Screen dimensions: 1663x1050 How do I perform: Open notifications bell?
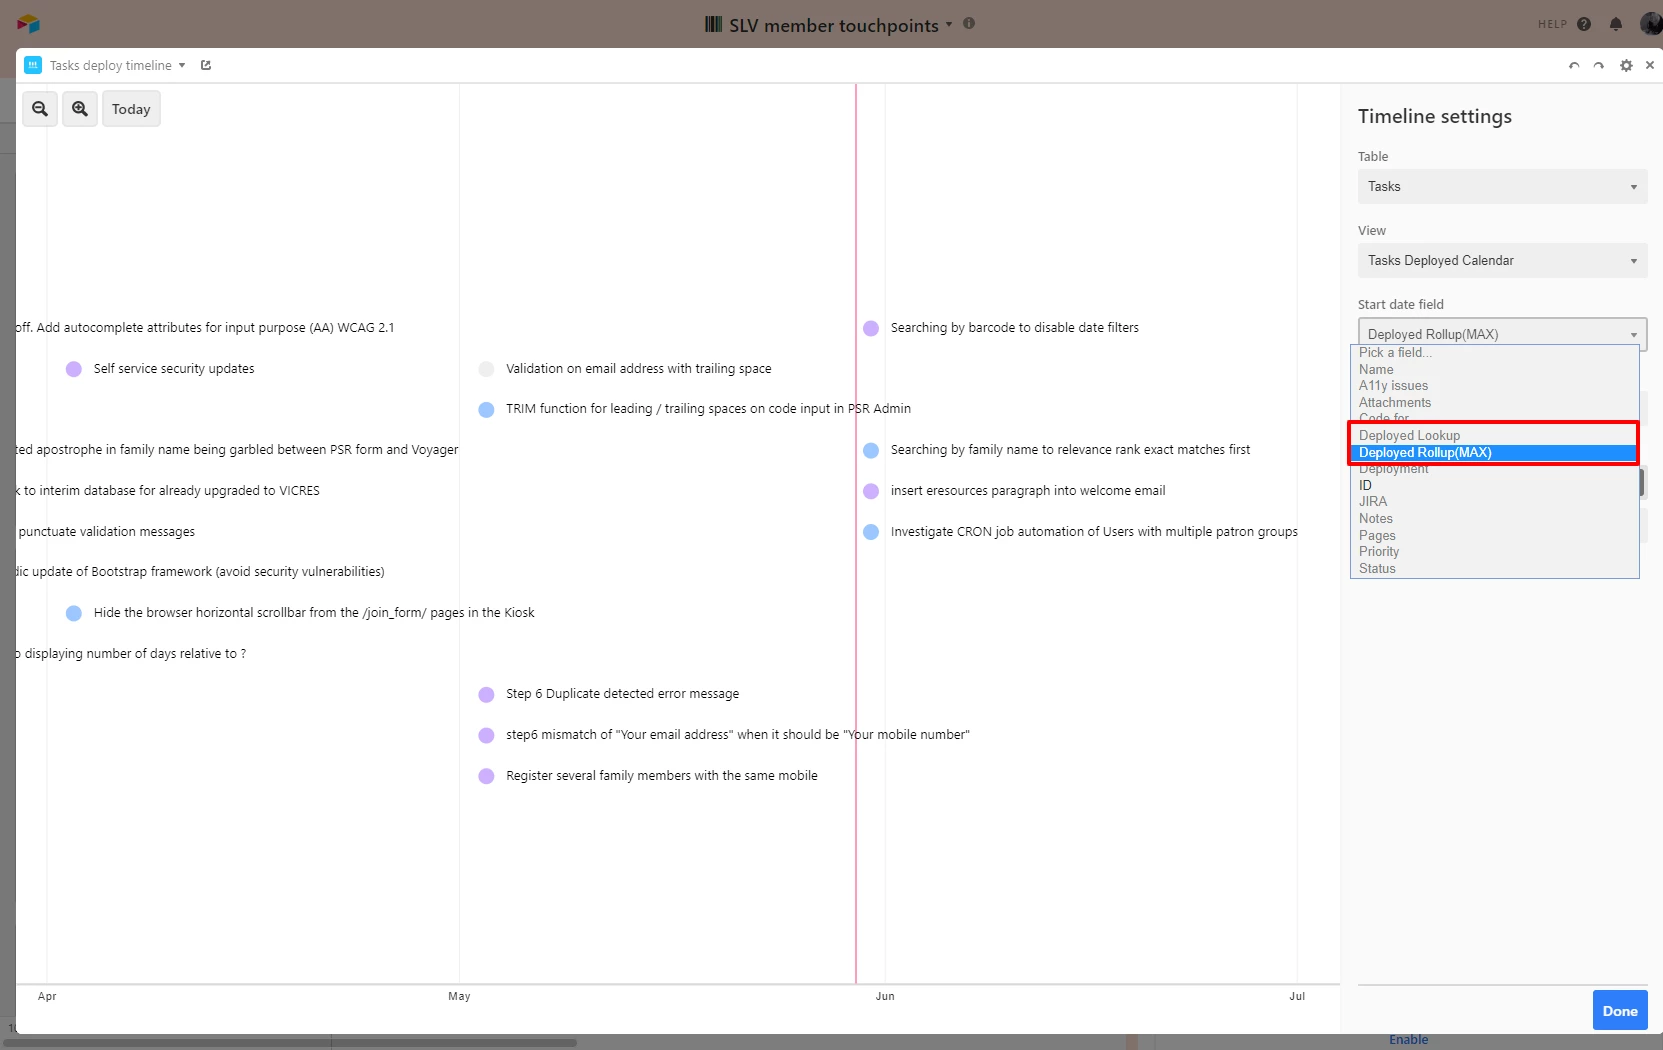[x=1616, y=24]
